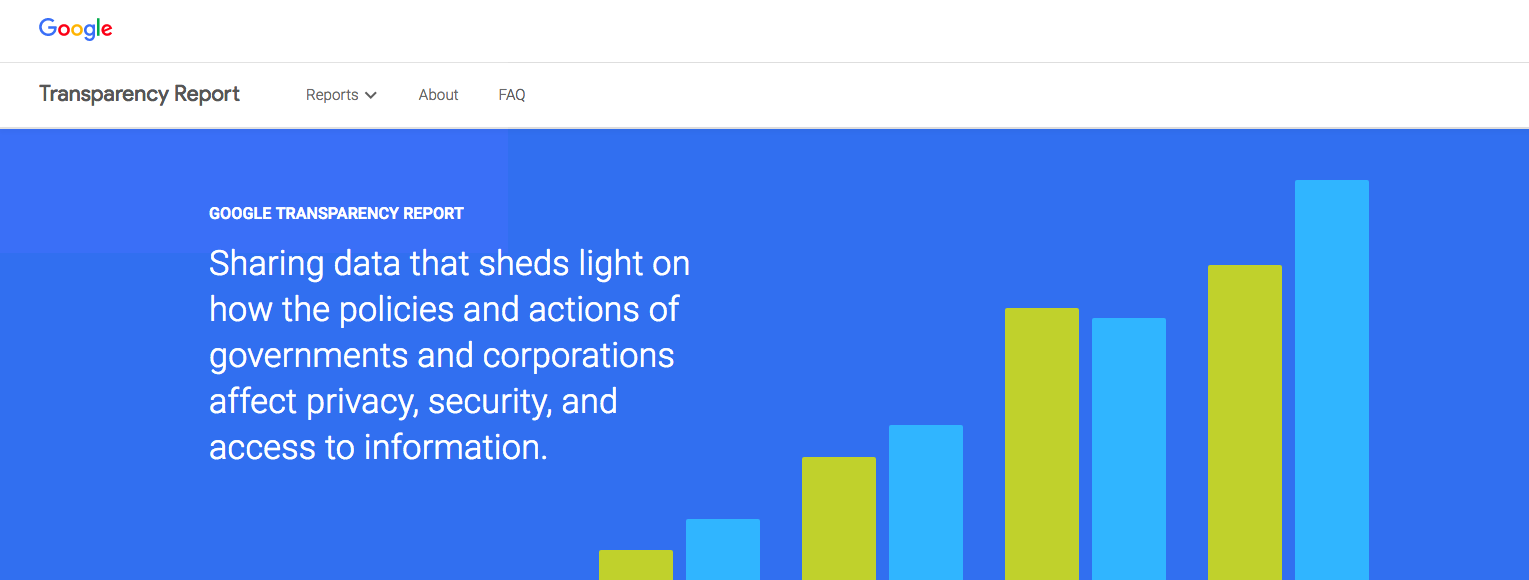The height and width of the screenshot is (580, 1529).
Task: Select the third green bar
Action: pos(1042,444)
